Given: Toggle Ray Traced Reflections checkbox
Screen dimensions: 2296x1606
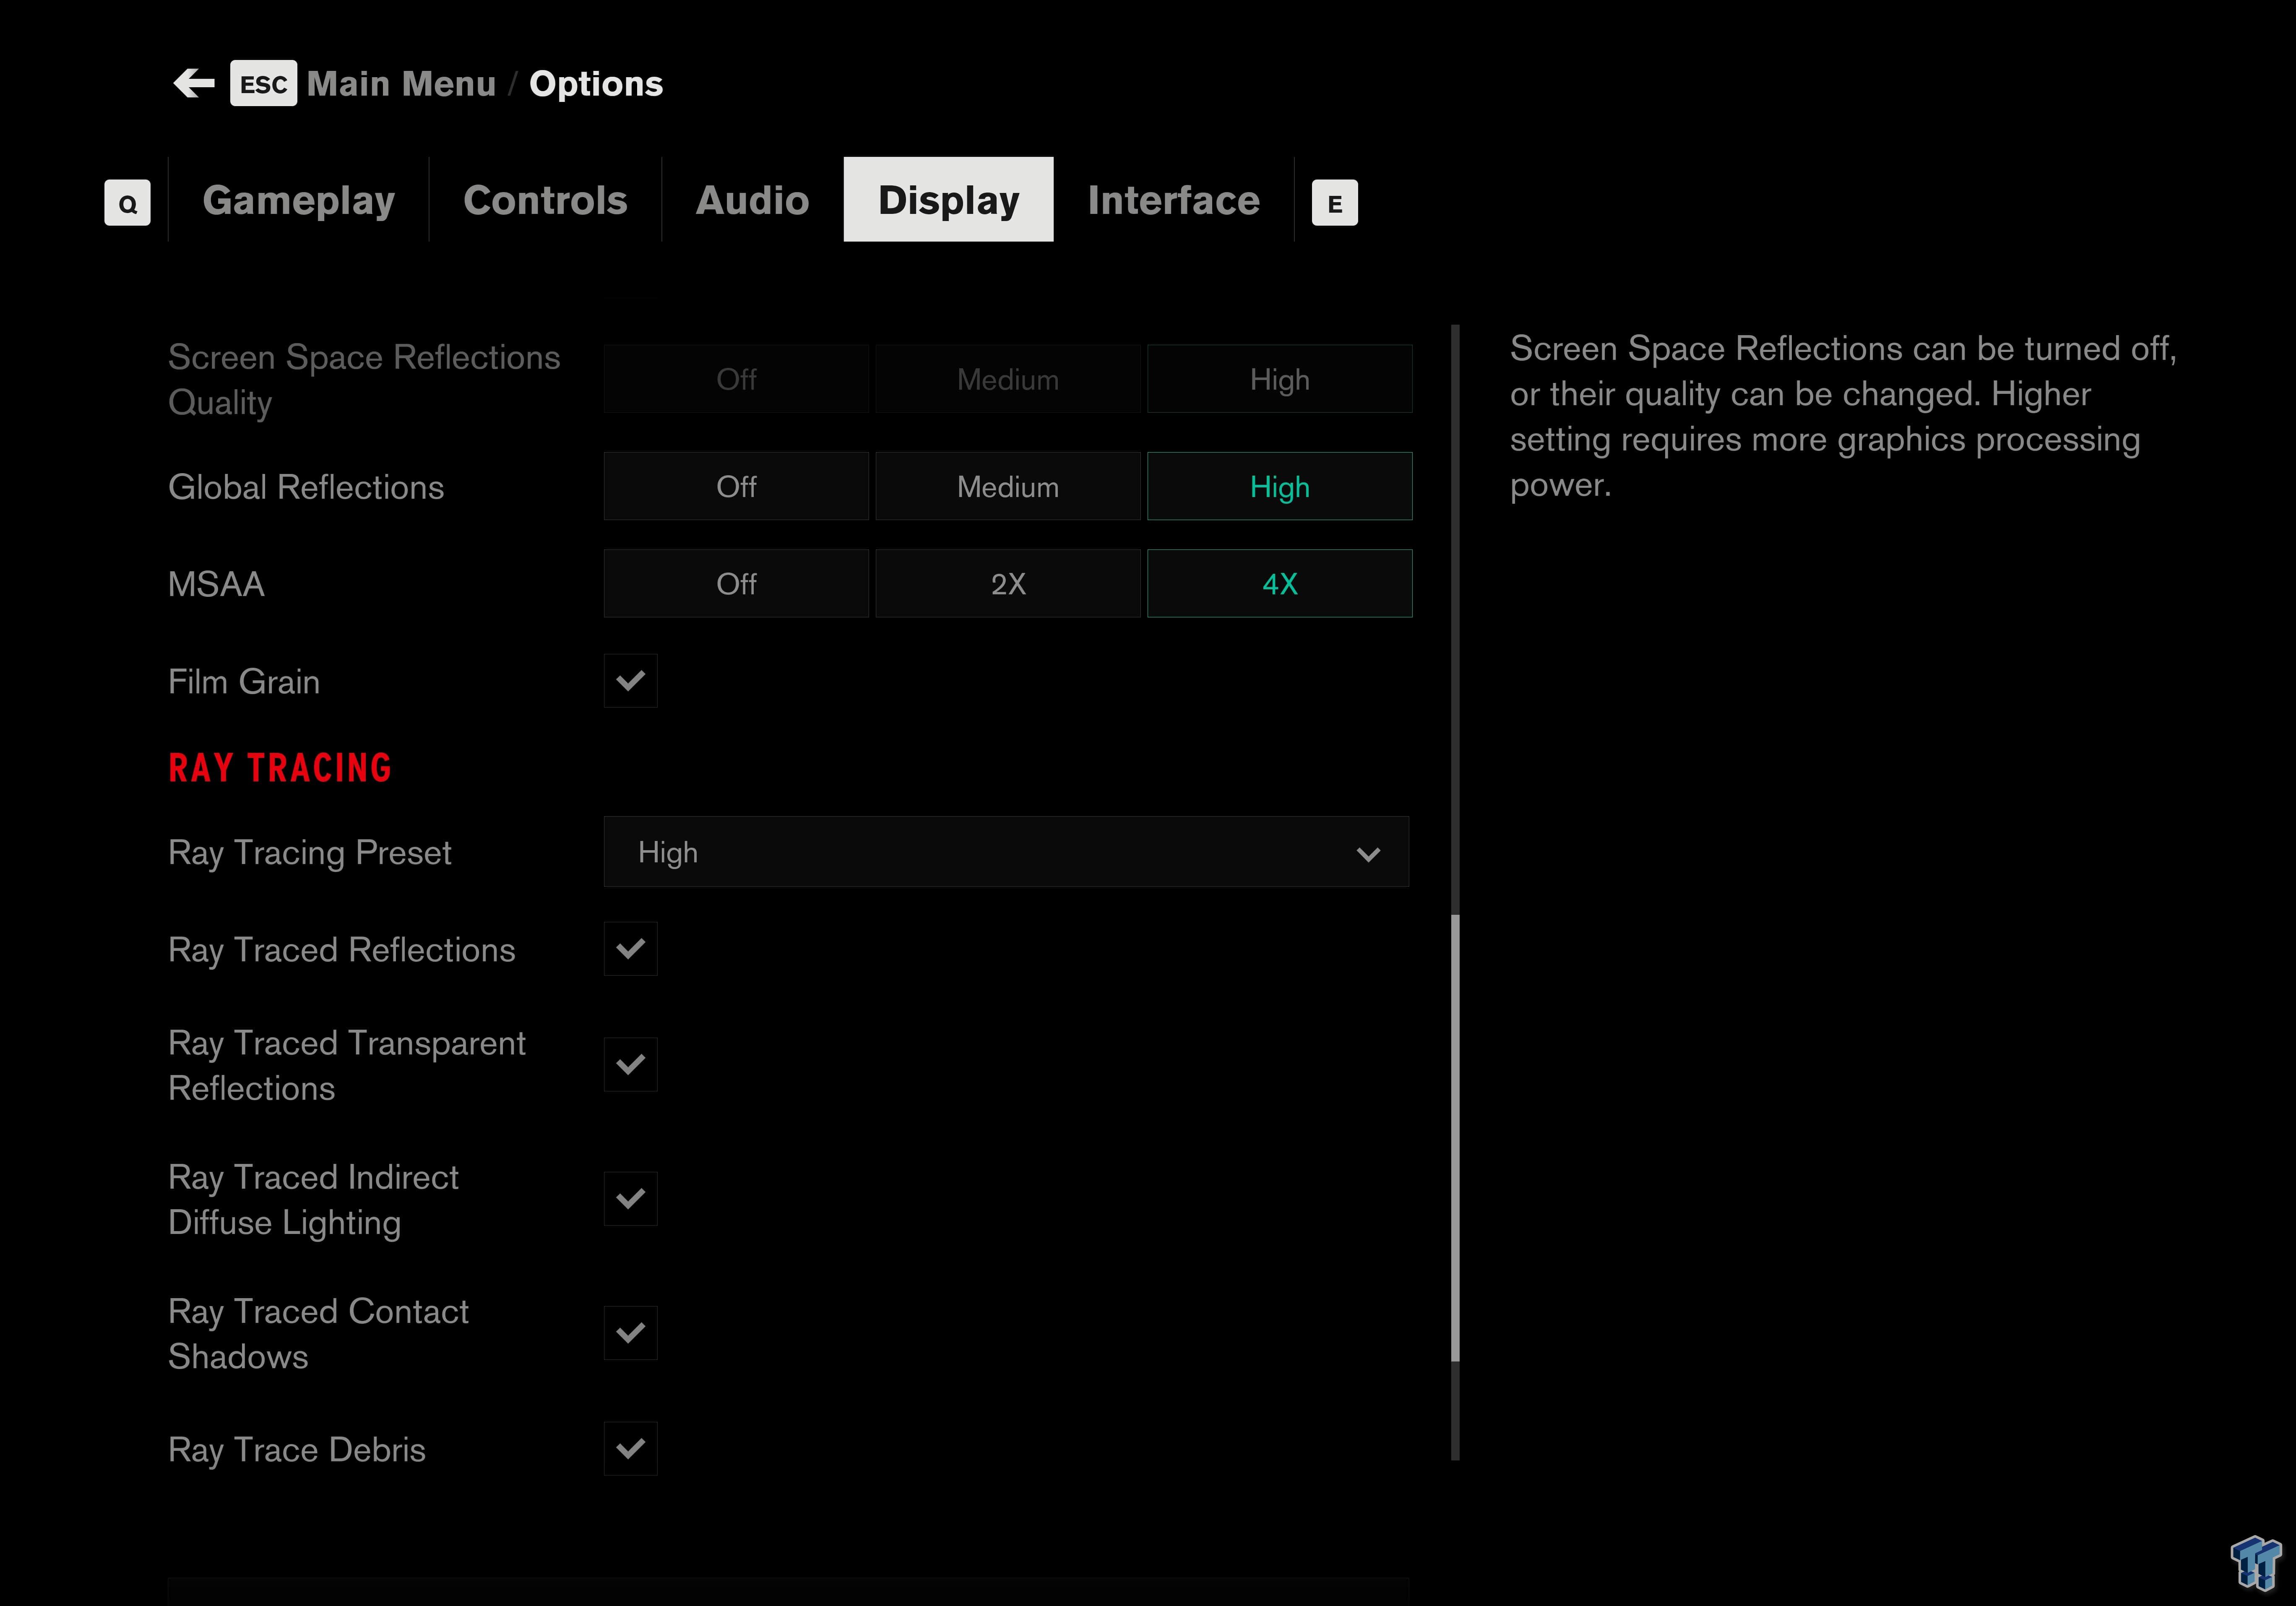Looking at the screenshot, I should (630, 949).
